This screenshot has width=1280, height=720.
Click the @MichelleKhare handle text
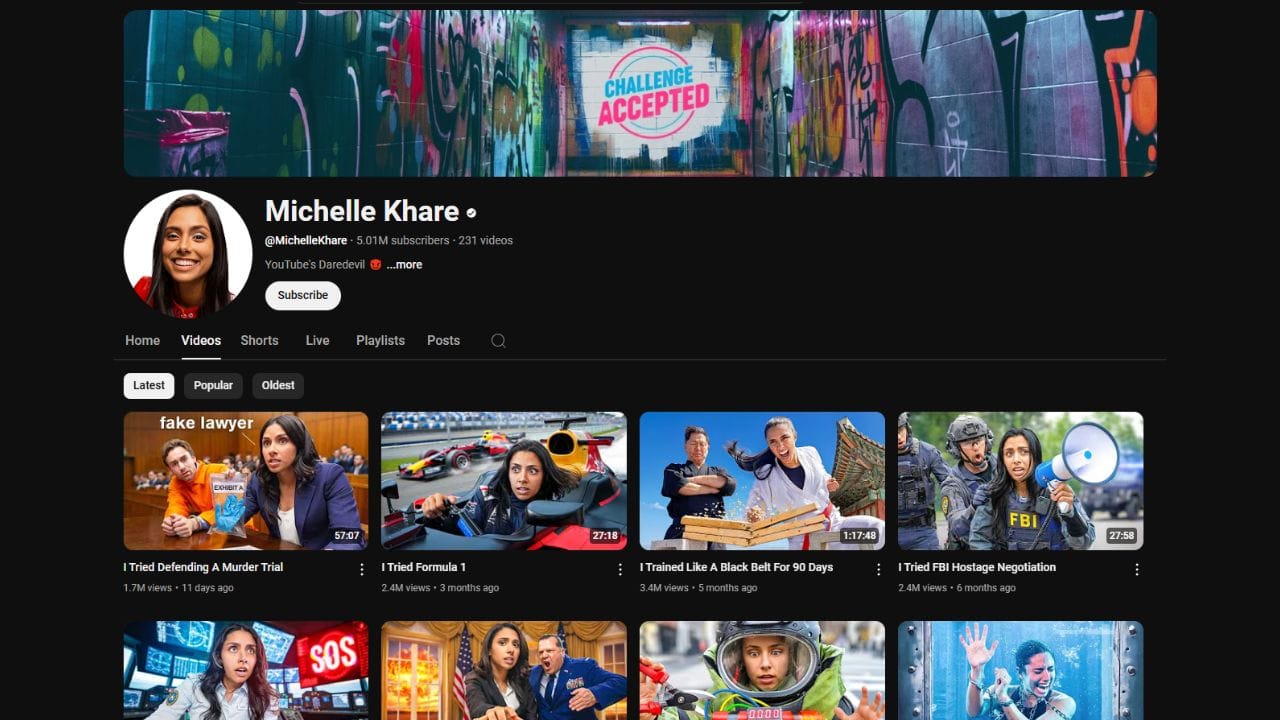[306, 241]
